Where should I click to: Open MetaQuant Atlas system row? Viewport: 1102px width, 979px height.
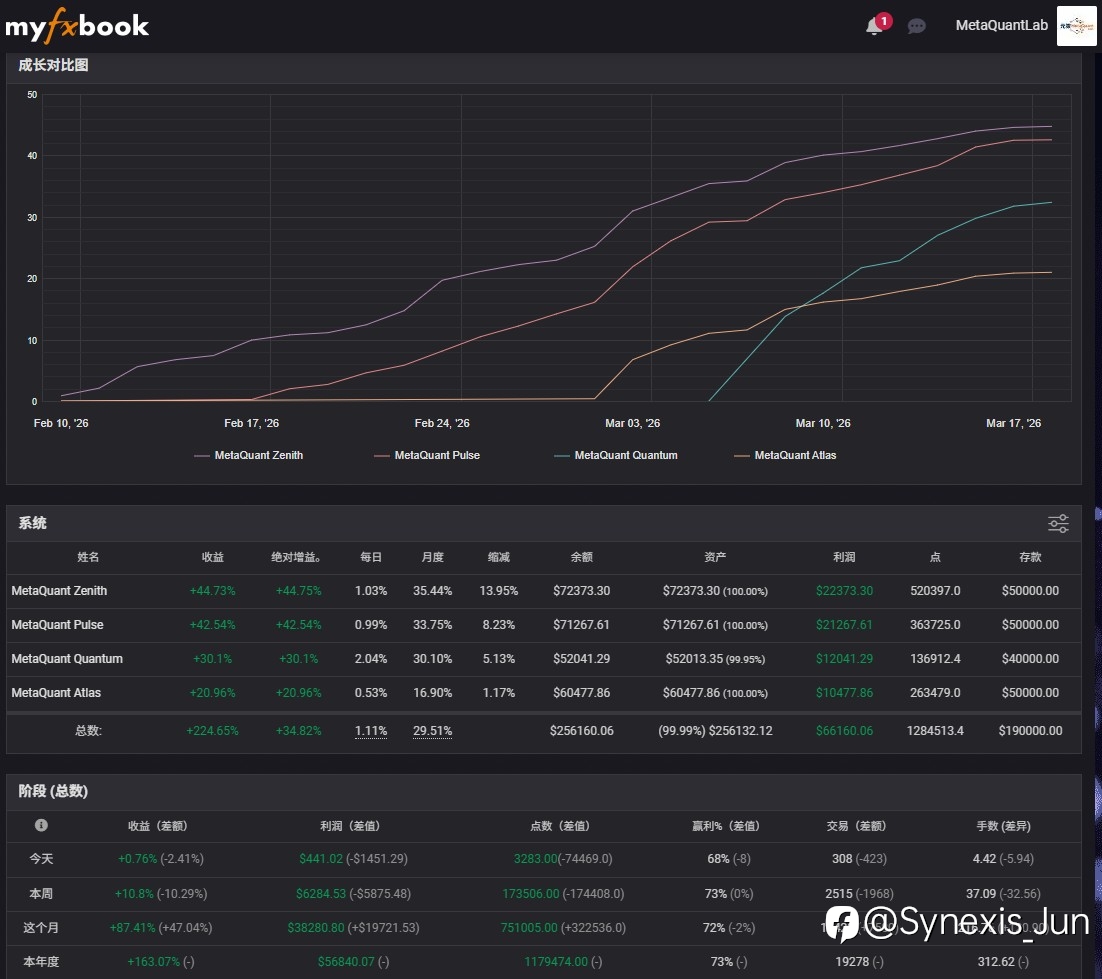pyautogui.click(x=56, y=693)
